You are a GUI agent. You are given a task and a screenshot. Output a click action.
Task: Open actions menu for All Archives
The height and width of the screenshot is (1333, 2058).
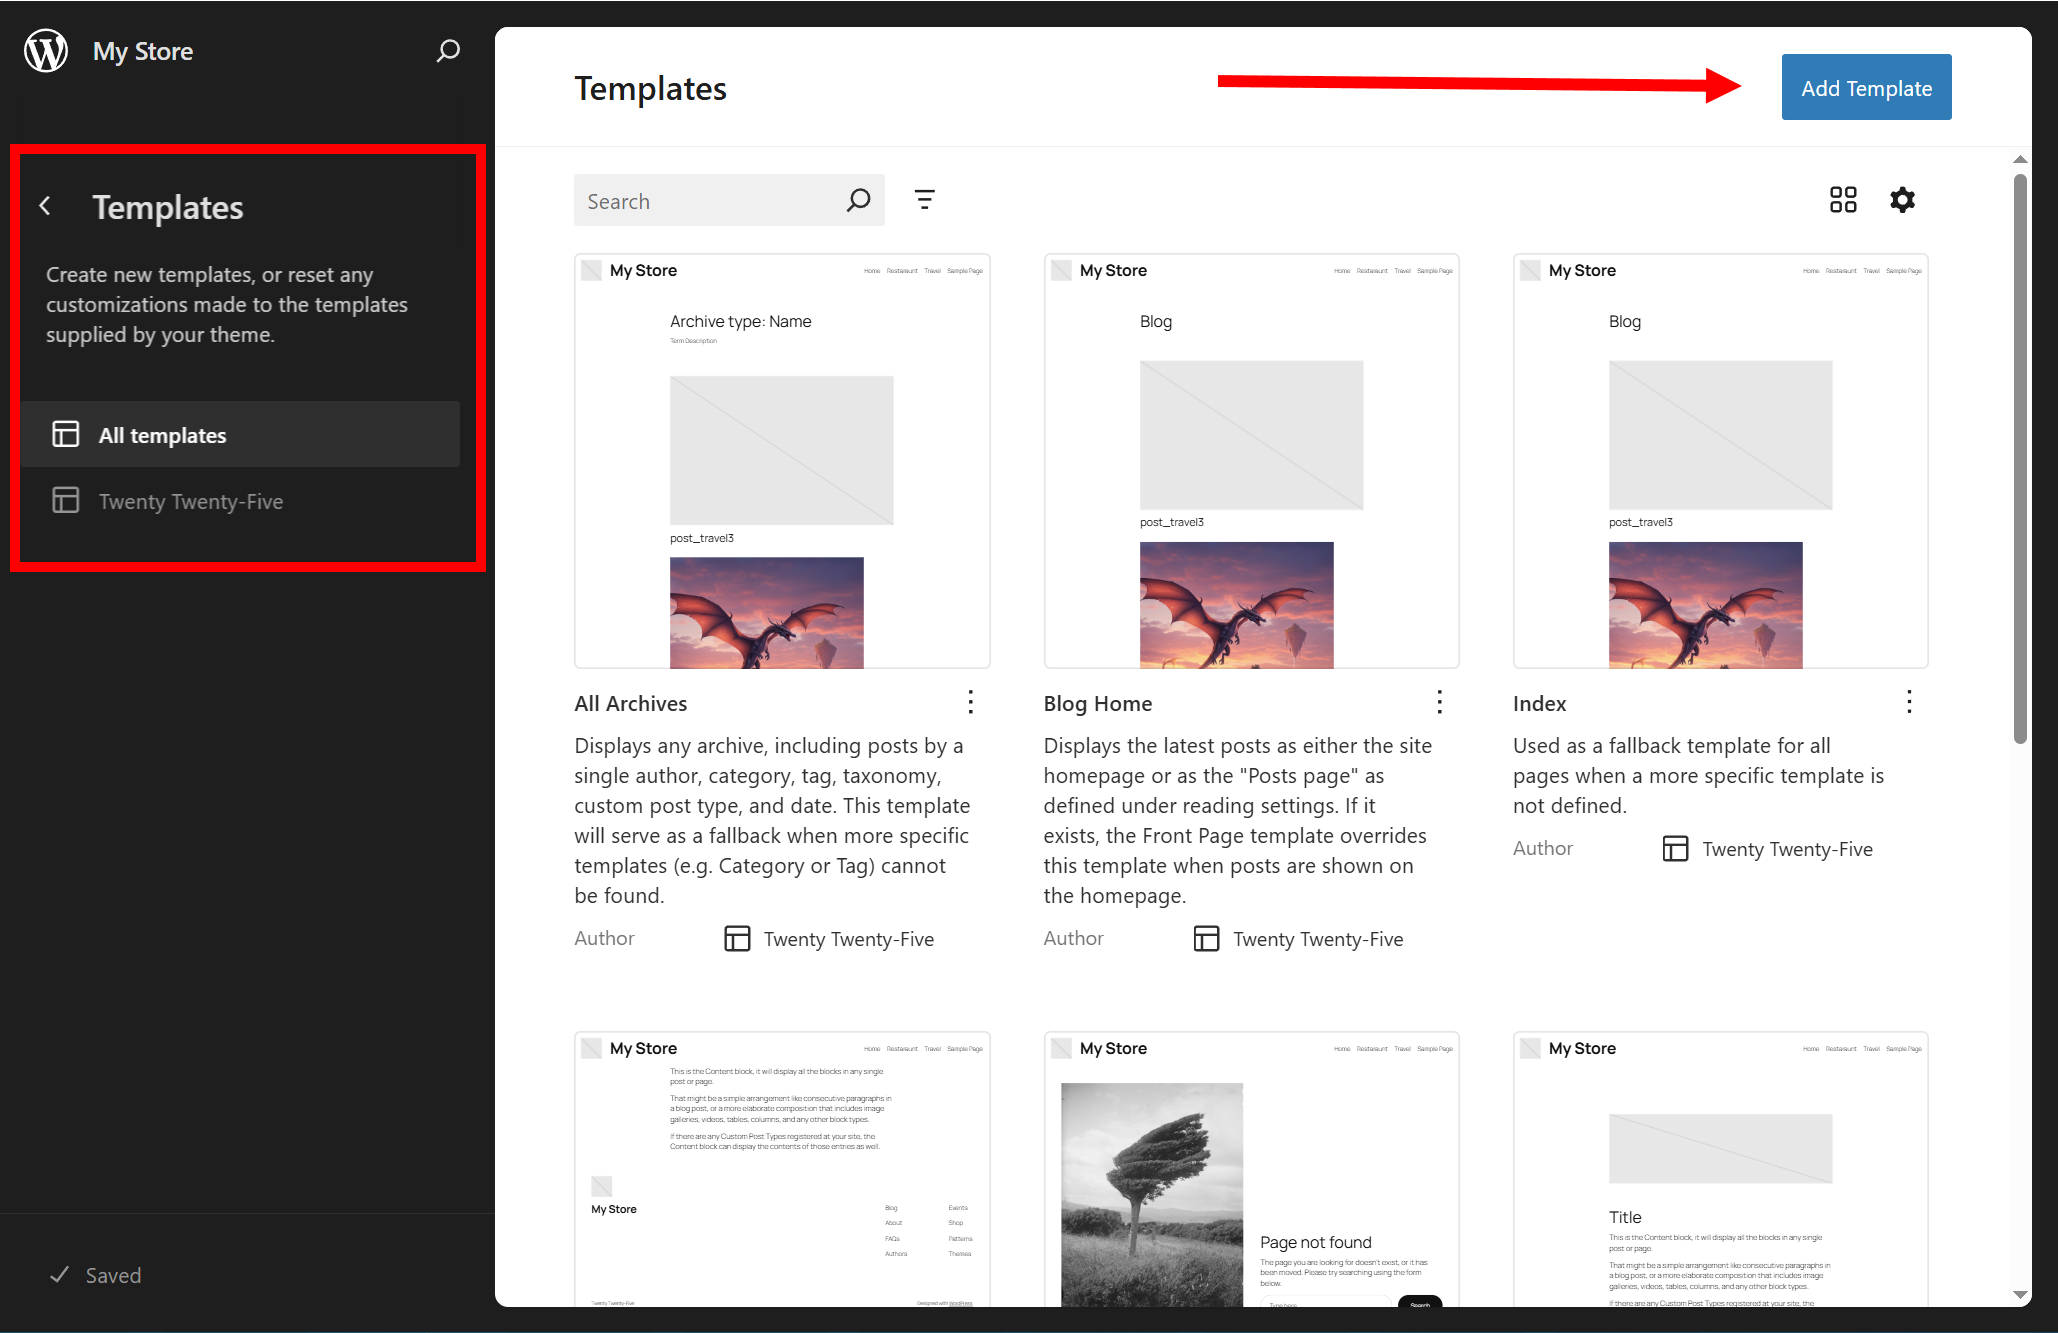(970, 702)
